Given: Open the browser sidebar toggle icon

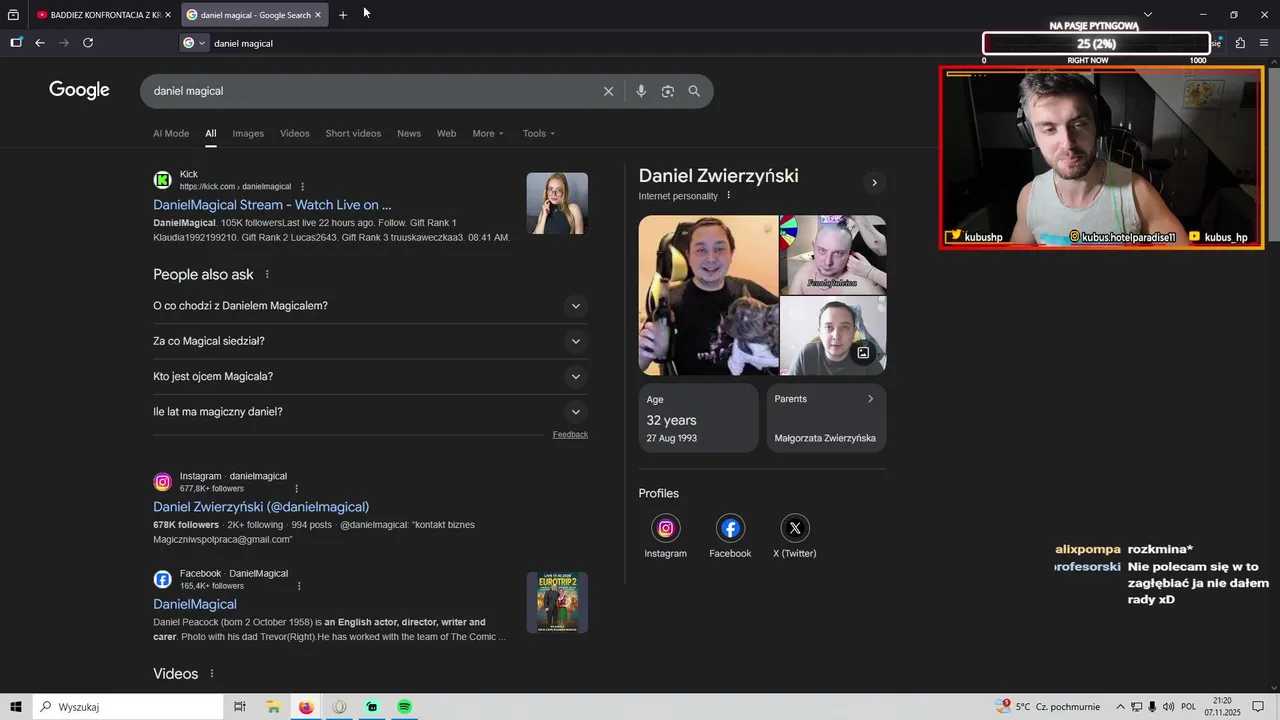Looking at the screenshot, I should coord(16,43).
